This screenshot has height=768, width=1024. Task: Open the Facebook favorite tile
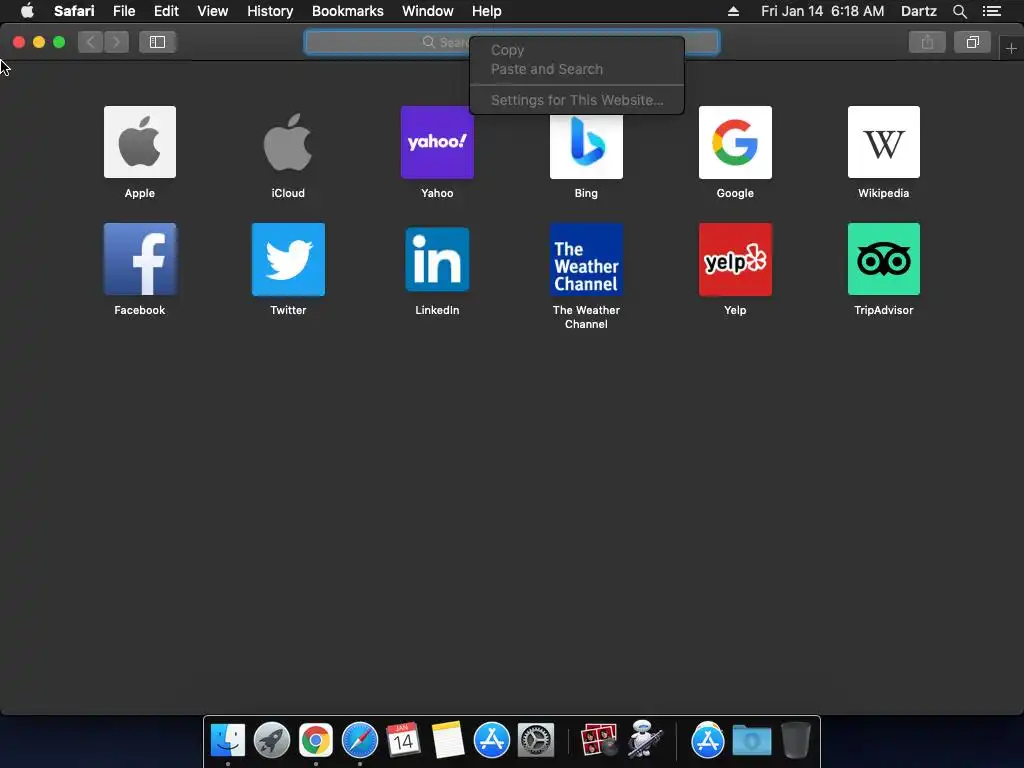140,259
